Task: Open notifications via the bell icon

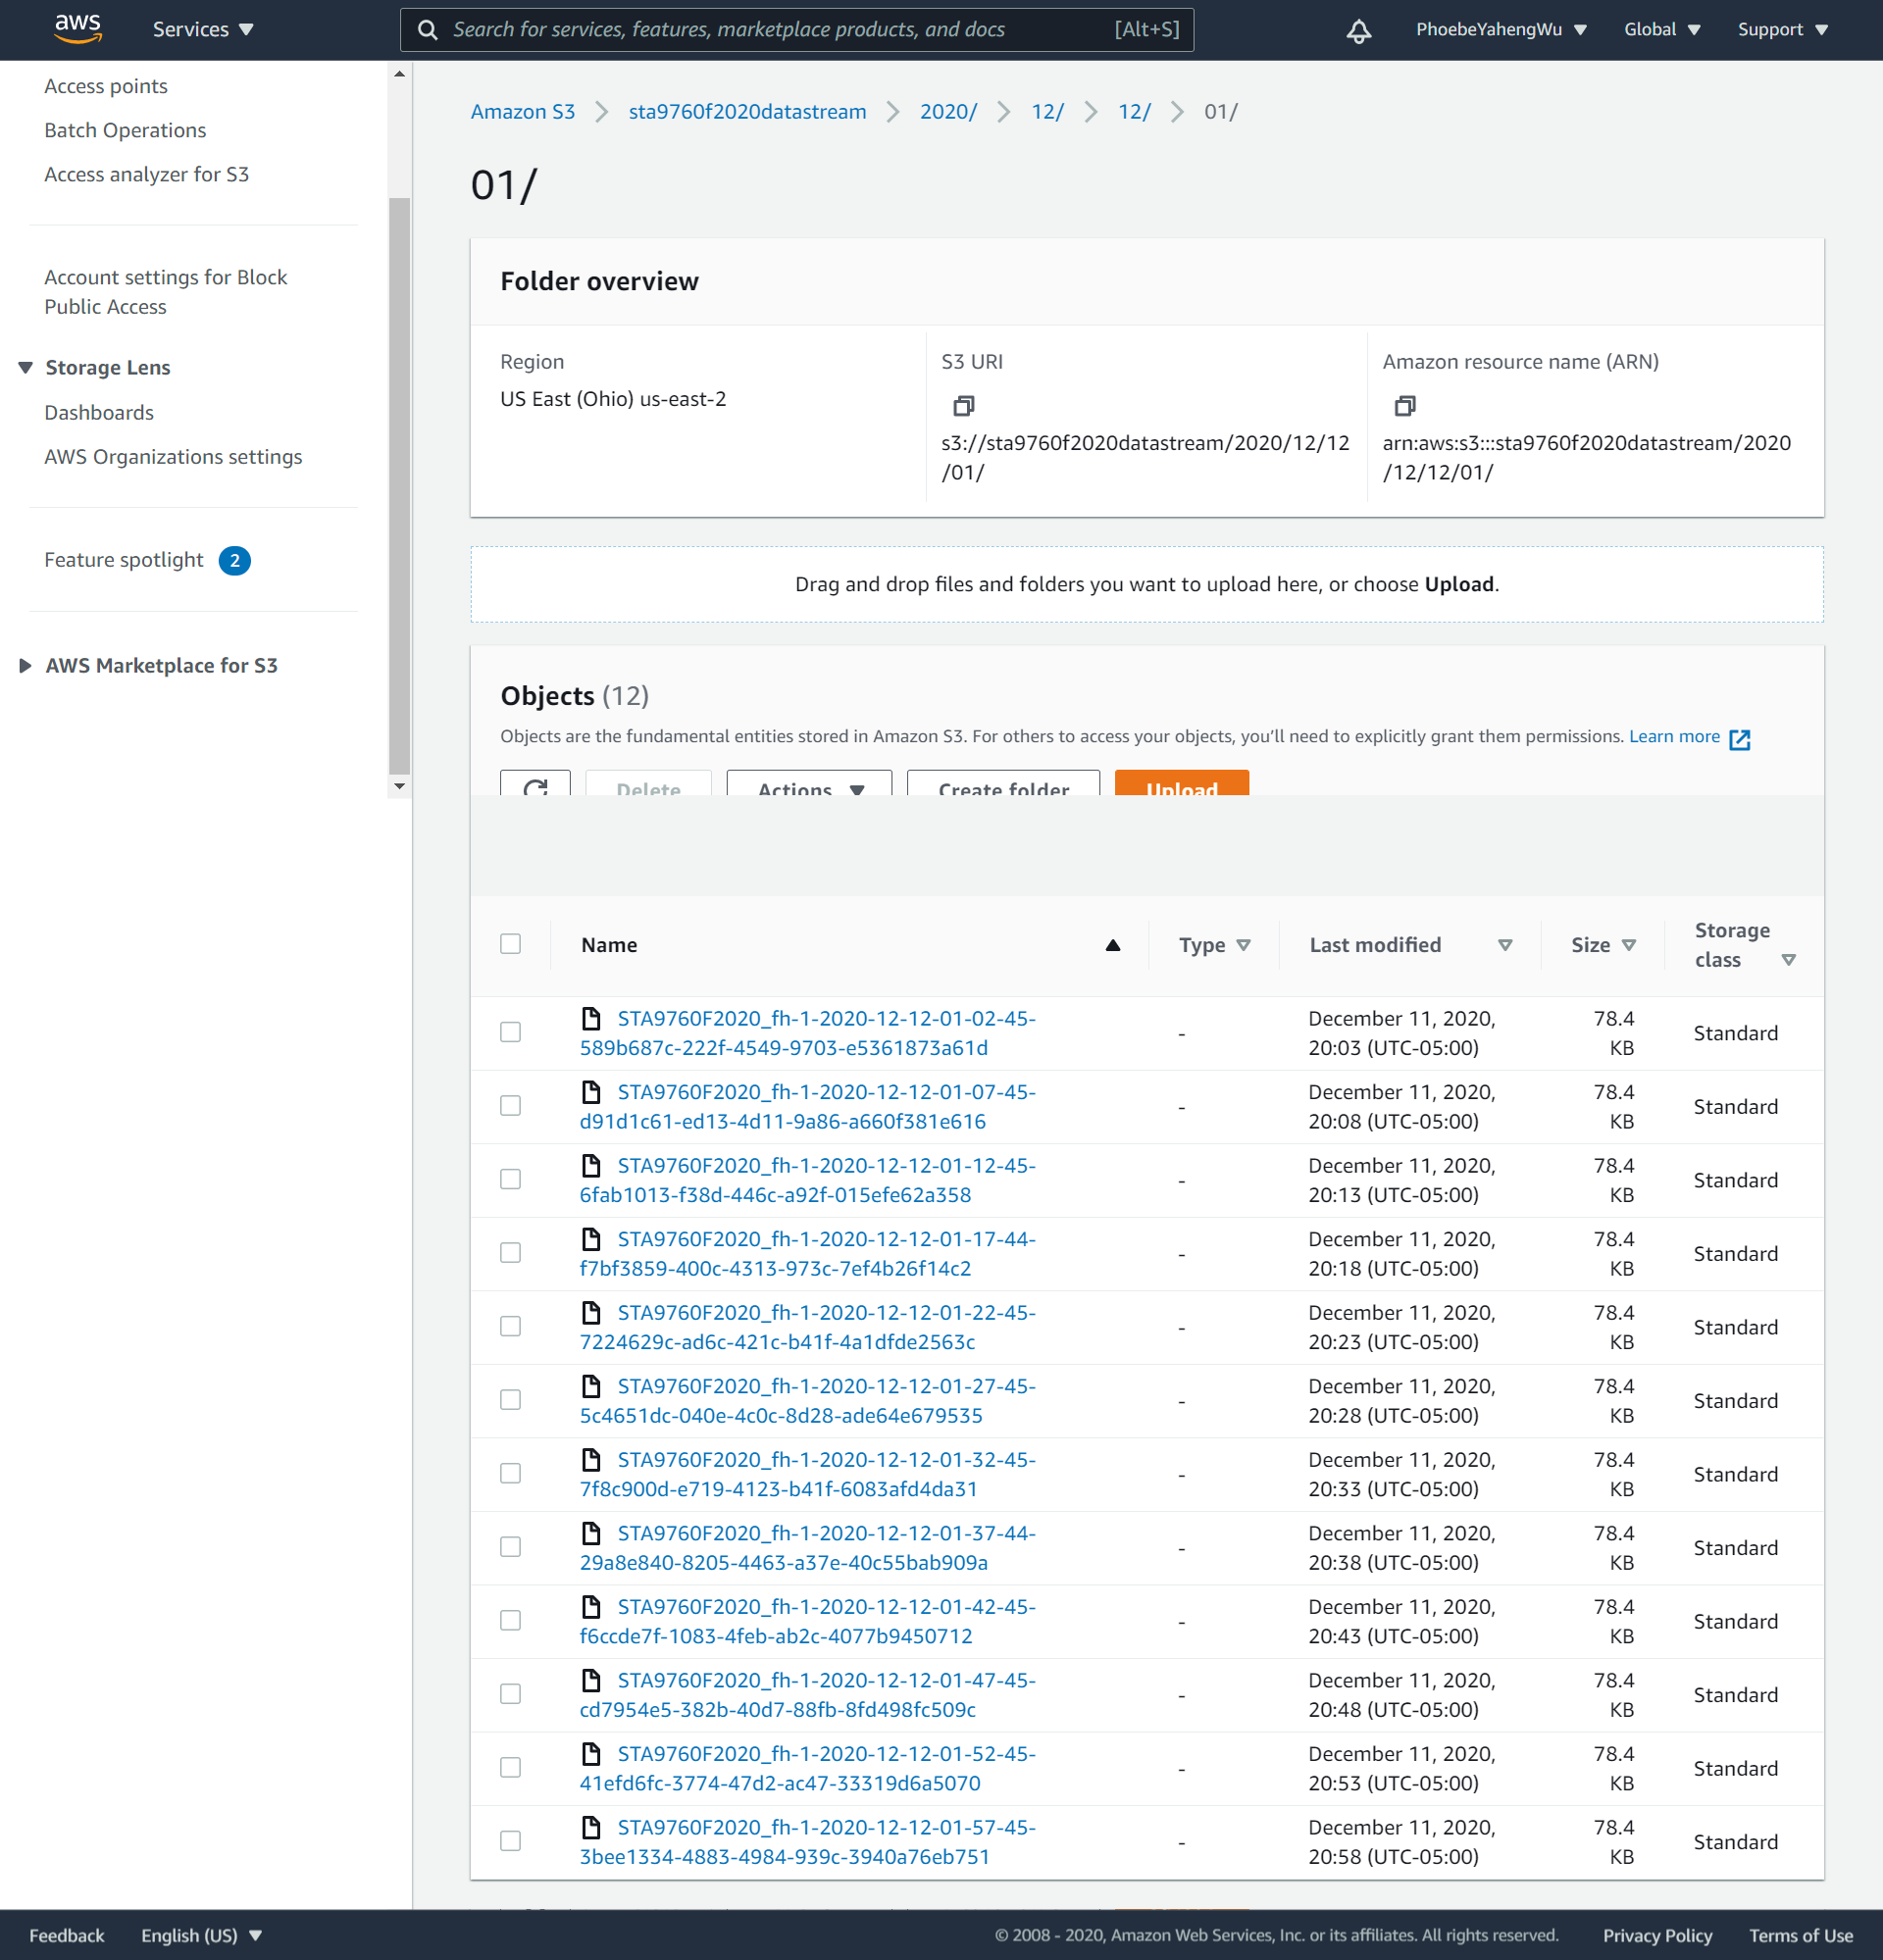Action: point(1357,29)
